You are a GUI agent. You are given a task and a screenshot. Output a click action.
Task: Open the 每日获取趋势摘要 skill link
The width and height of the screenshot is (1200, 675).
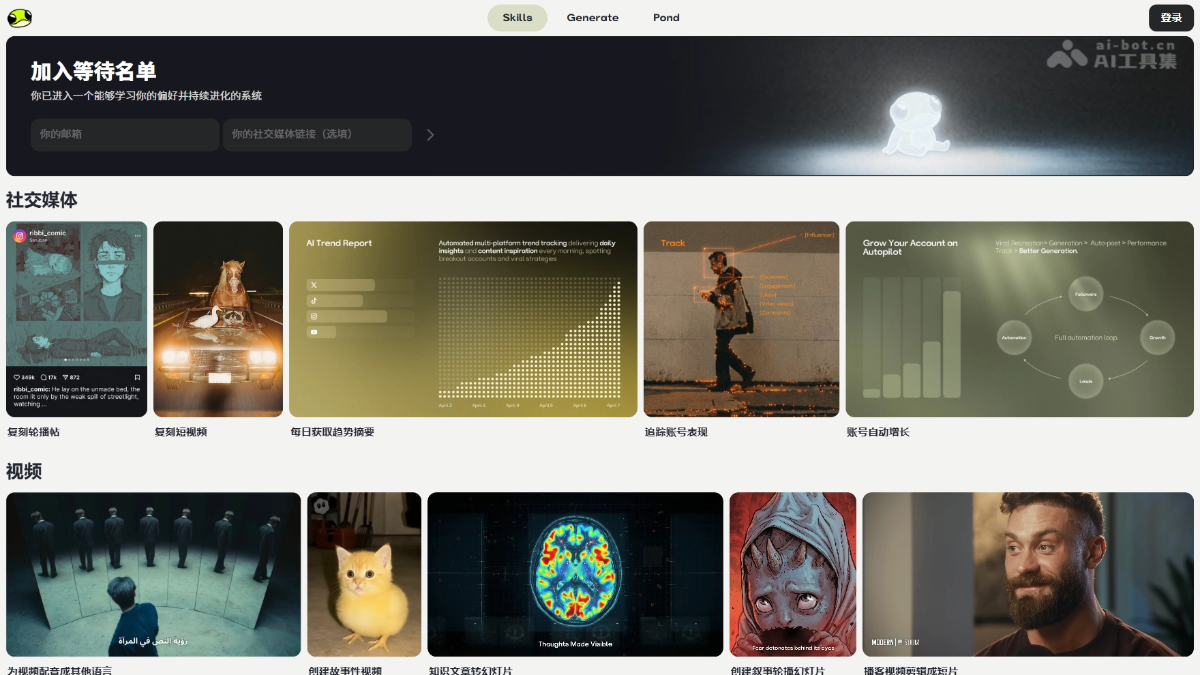[332, 432]
